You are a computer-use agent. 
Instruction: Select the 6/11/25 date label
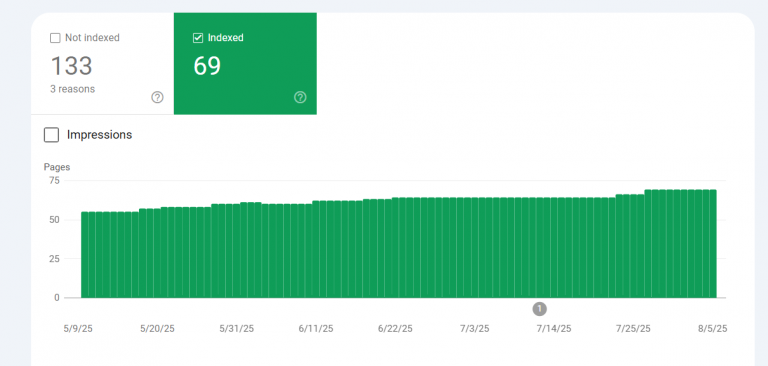[316, 329]
